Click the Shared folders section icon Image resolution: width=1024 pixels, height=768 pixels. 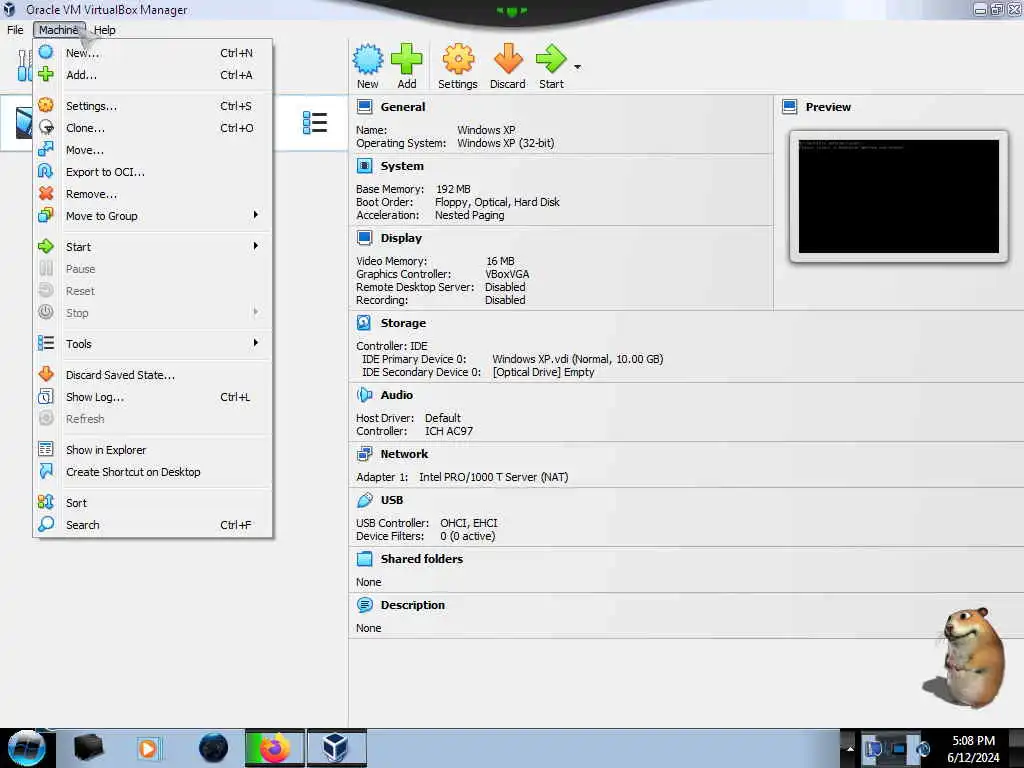364,558
